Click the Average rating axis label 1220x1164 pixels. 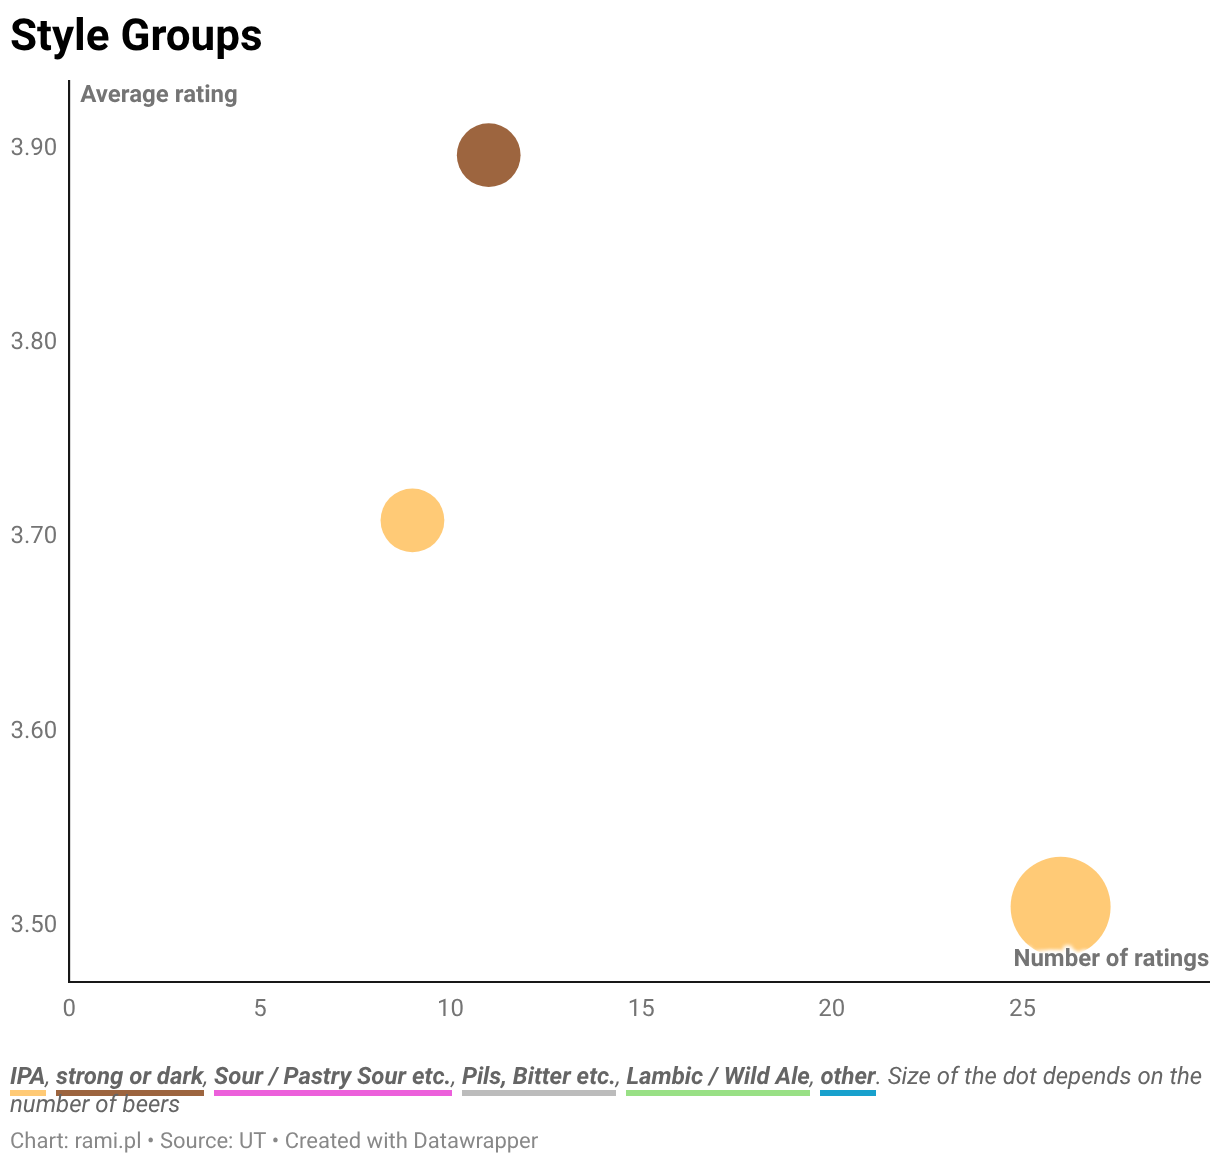(159, 94)
